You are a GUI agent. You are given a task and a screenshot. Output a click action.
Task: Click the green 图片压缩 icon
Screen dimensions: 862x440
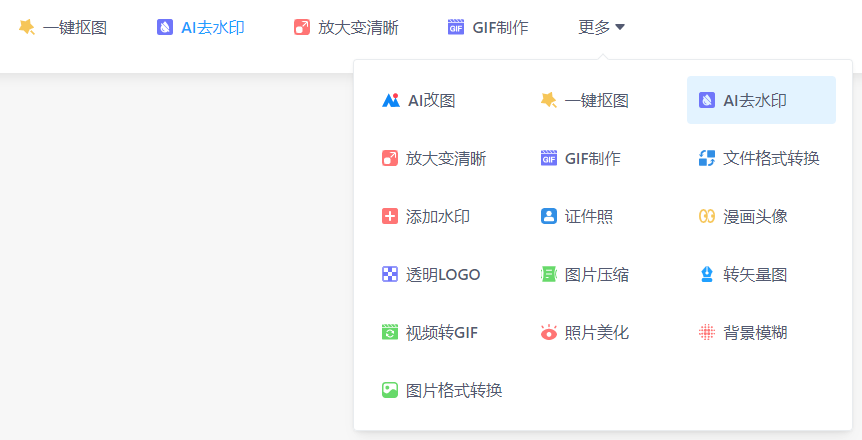click(x=548, y=274)
